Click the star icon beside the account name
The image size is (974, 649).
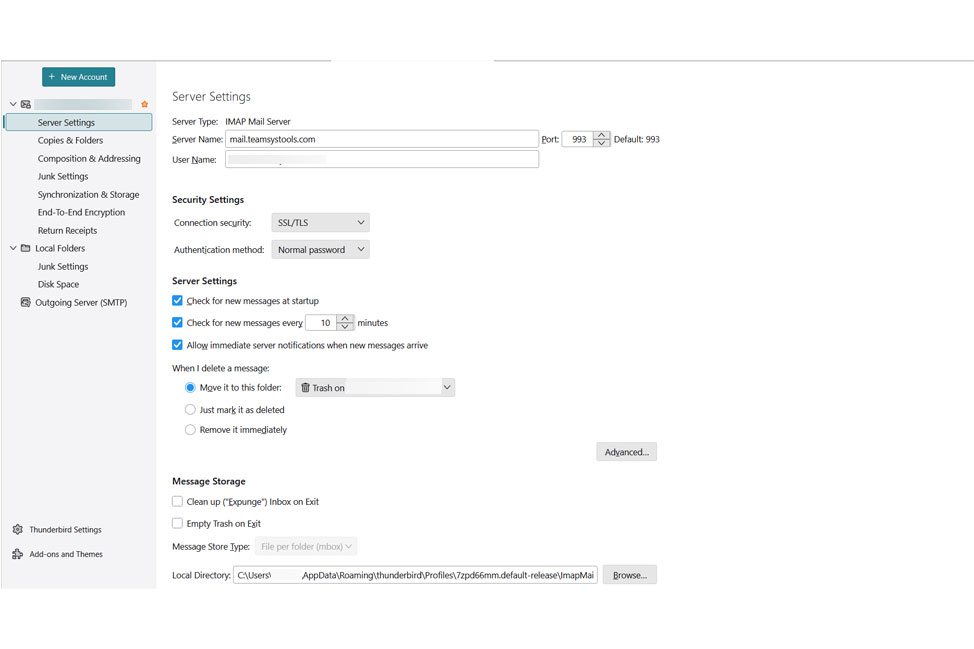144,103
